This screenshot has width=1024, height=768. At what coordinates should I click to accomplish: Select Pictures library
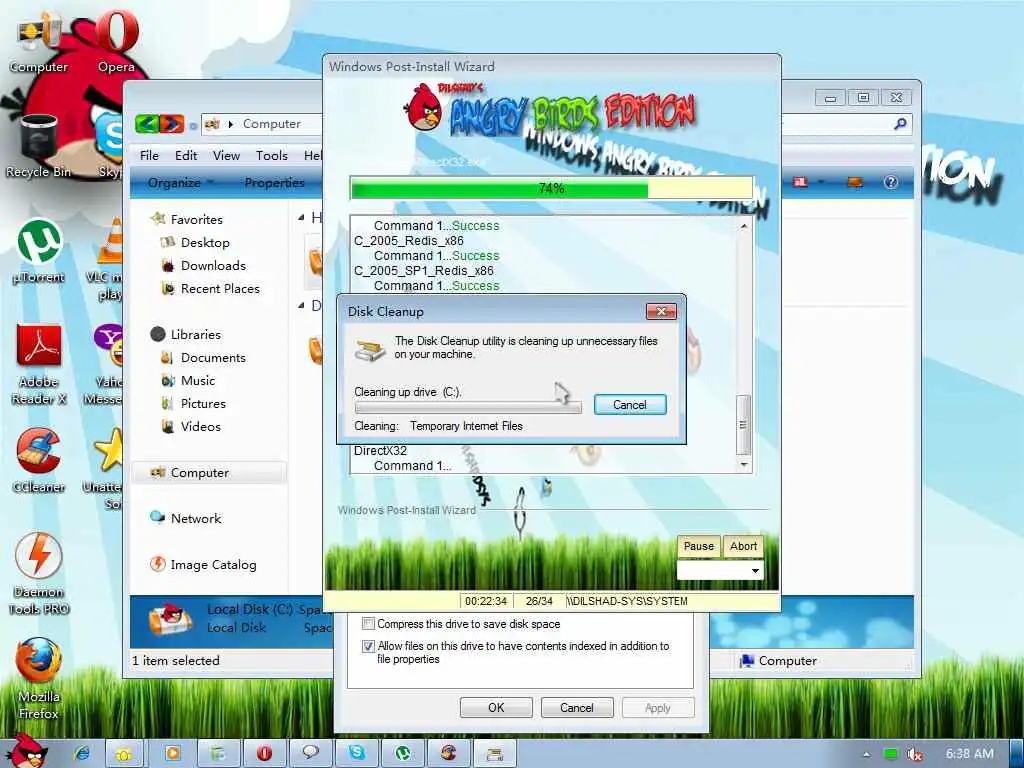click(202, 404)
